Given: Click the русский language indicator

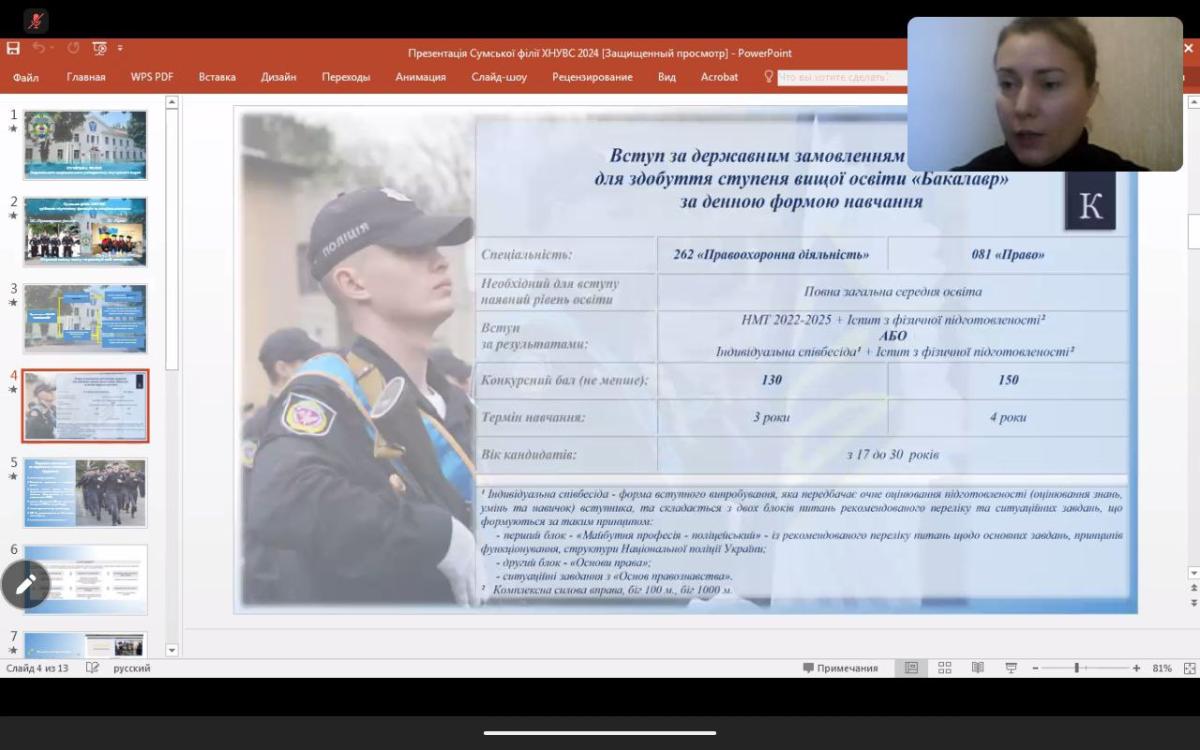Looking at the screenshot, I should click(132, 668).
